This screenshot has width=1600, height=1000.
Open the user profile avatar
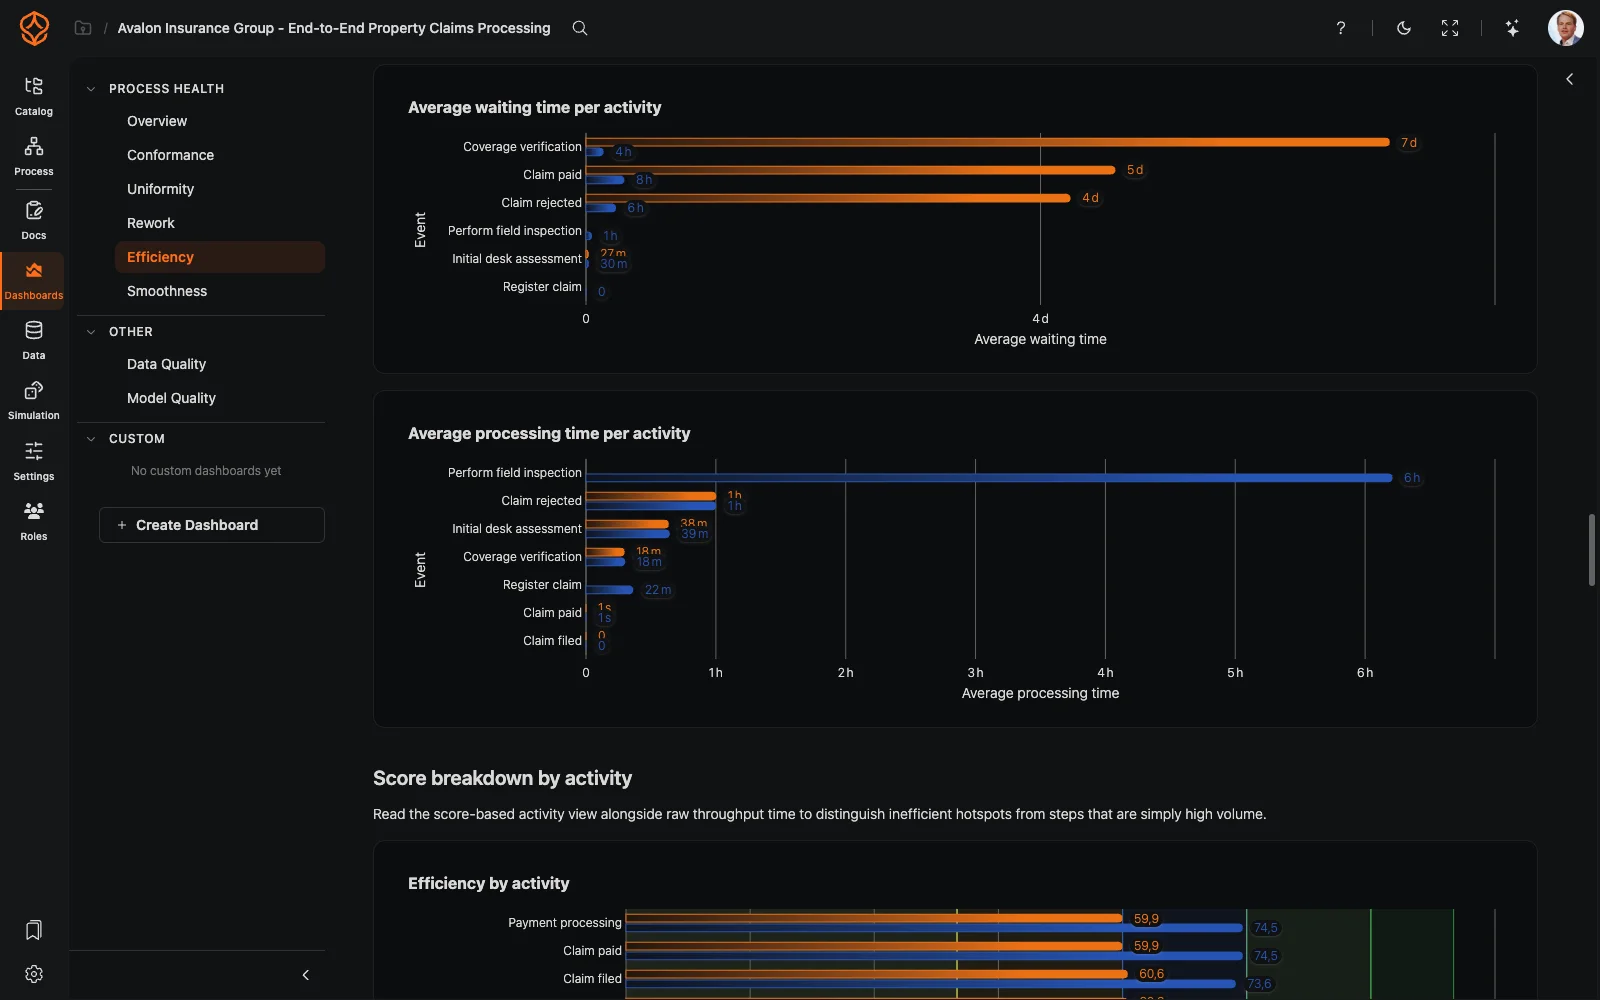click(x=1566, y=28)
